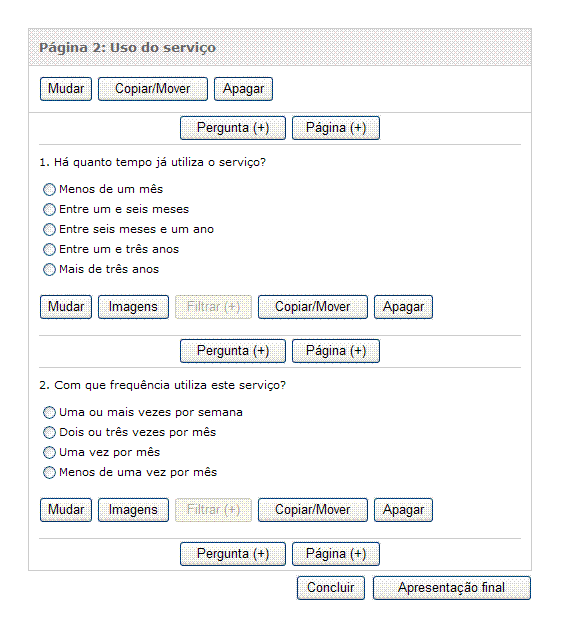Choose 'Uma ou mais vezes por semana'
The height and width of the screenshot is (628, 568).
pos(49,413)
